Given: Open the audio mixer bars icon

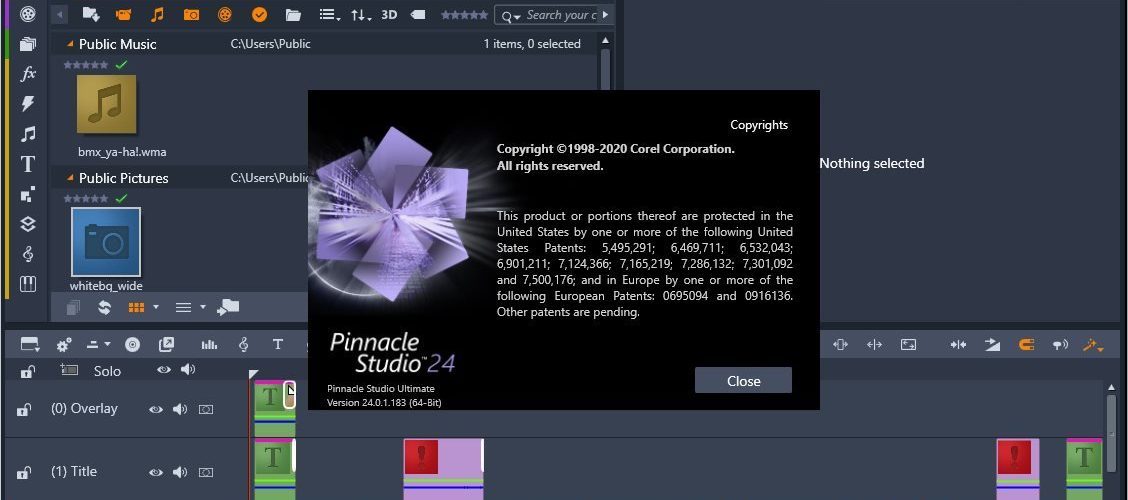Looking at the screenshot, I should (209, 345).
